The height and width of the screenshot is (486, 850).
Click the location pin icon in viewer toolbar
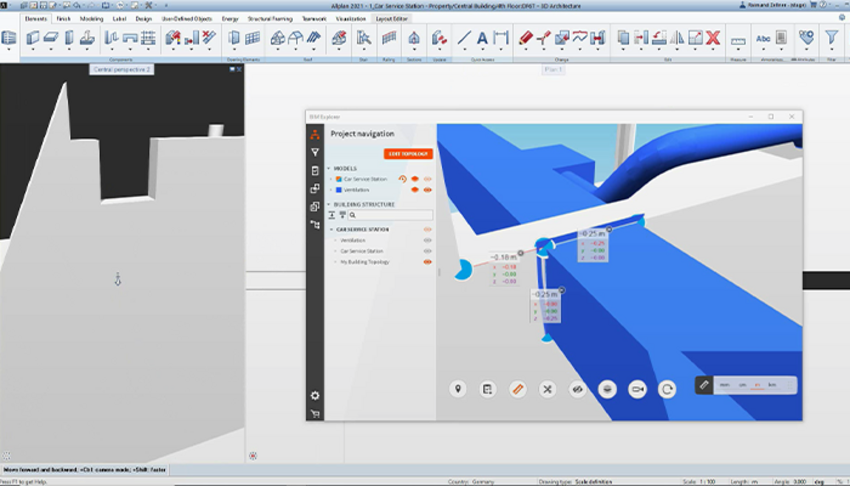(x=458, y=389)
